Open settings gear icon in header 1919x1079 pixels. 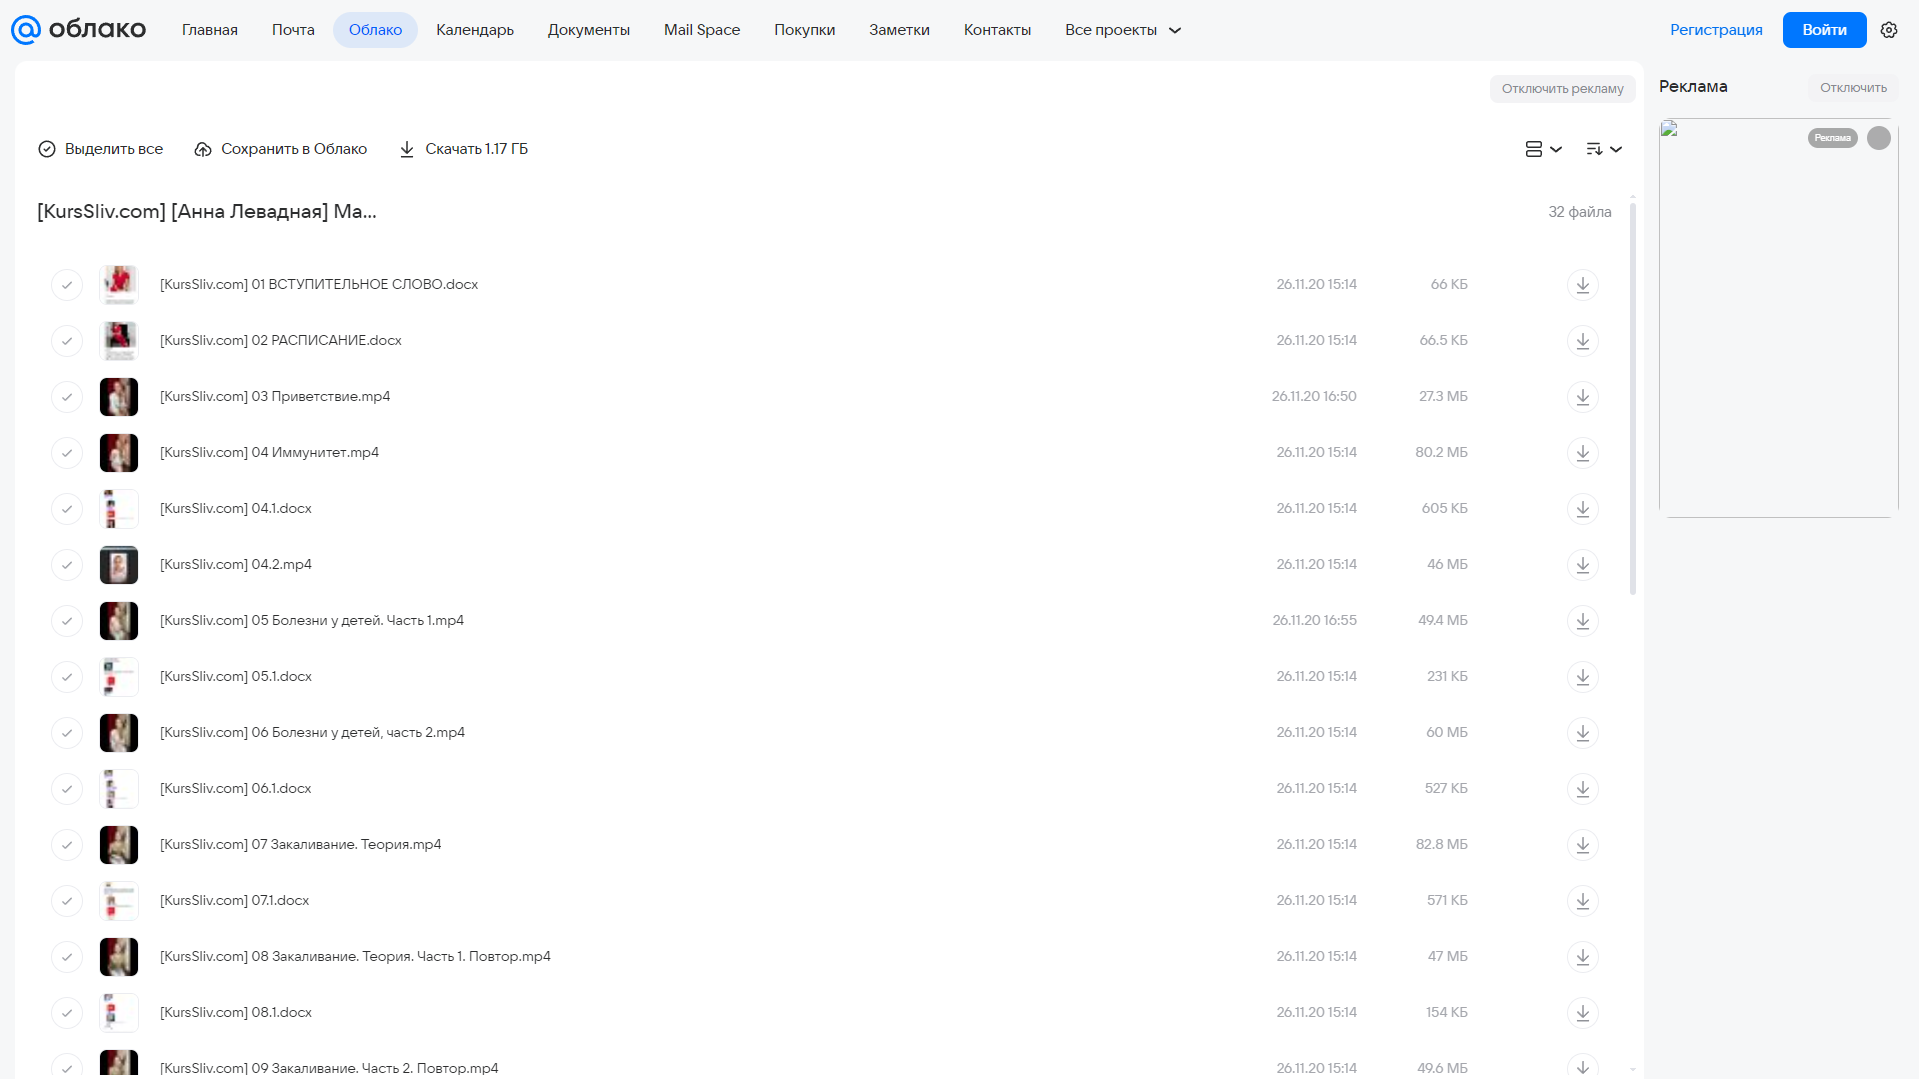[1889, 30]
